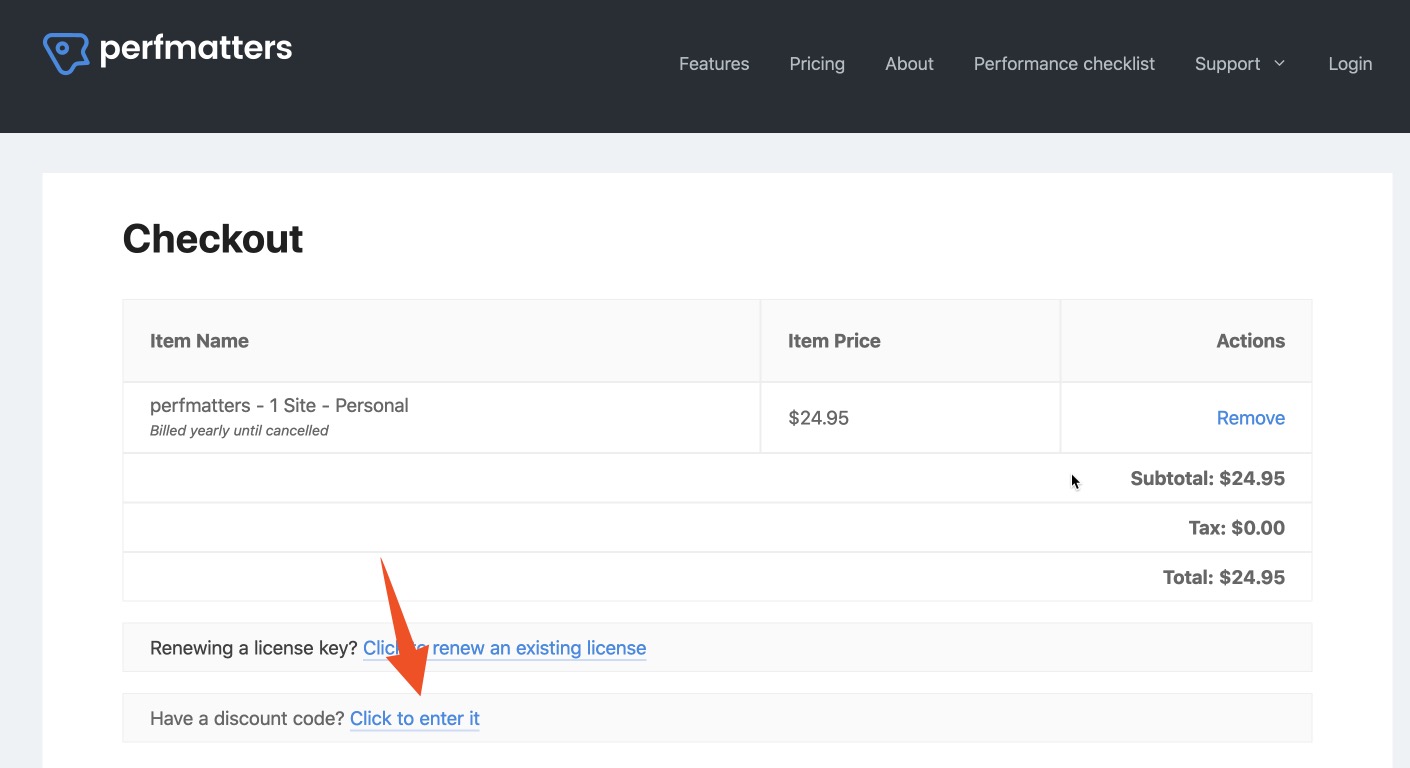Screen dimensions: 1410x768
Task: Navigate to Performance checklist
Action: tap(1064, 64)
